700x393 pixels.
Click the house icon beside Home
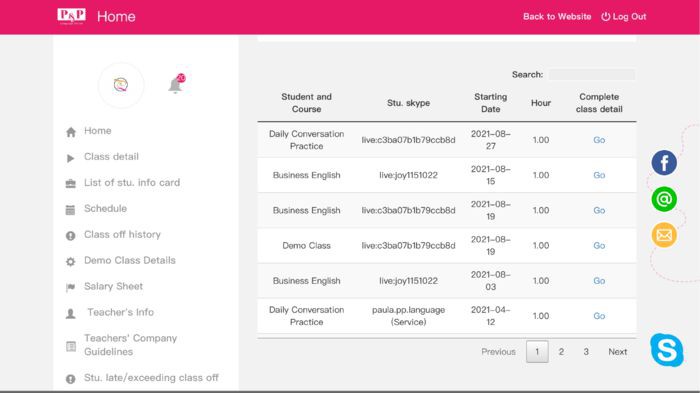coord(71,132)
